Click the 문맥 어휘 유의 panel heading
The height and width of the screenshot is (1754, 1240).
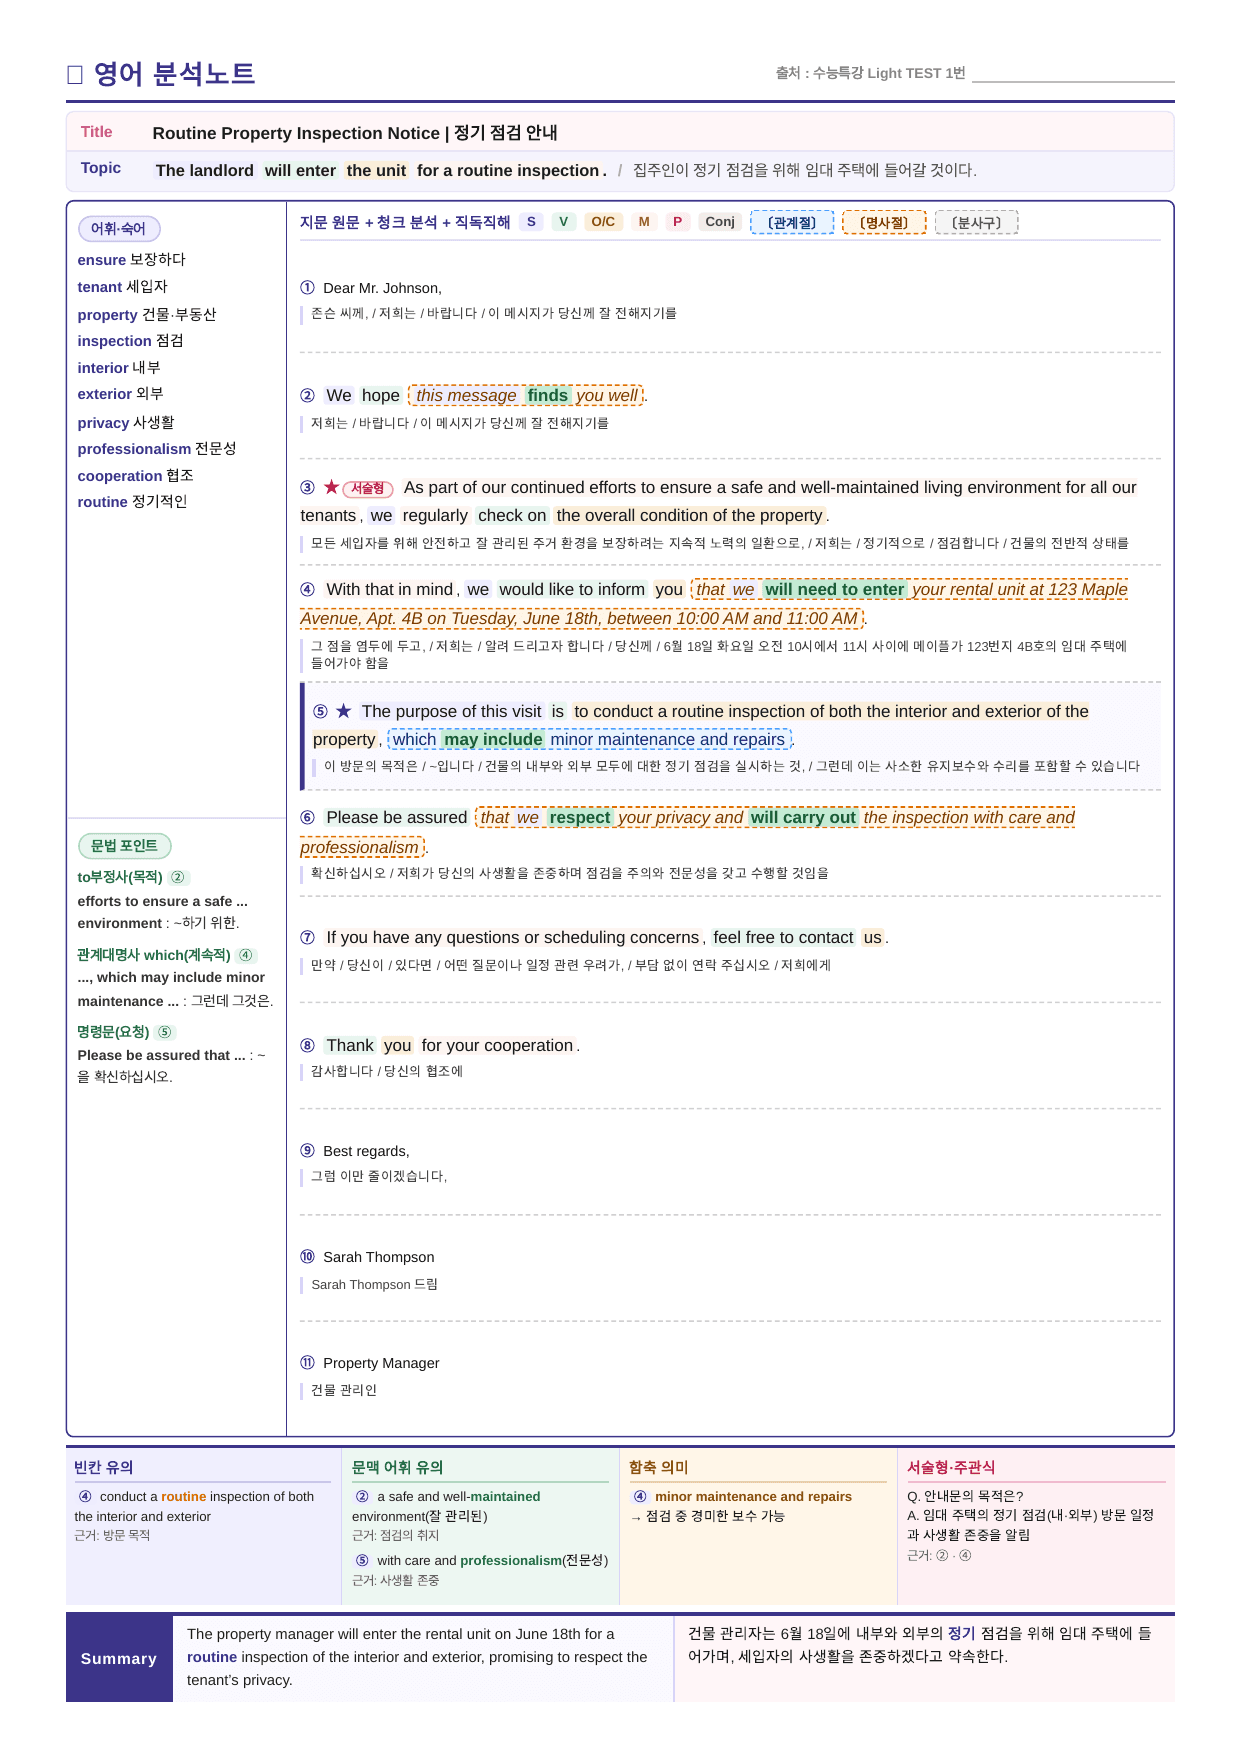pyautogui.click(x=397, y=1467)
